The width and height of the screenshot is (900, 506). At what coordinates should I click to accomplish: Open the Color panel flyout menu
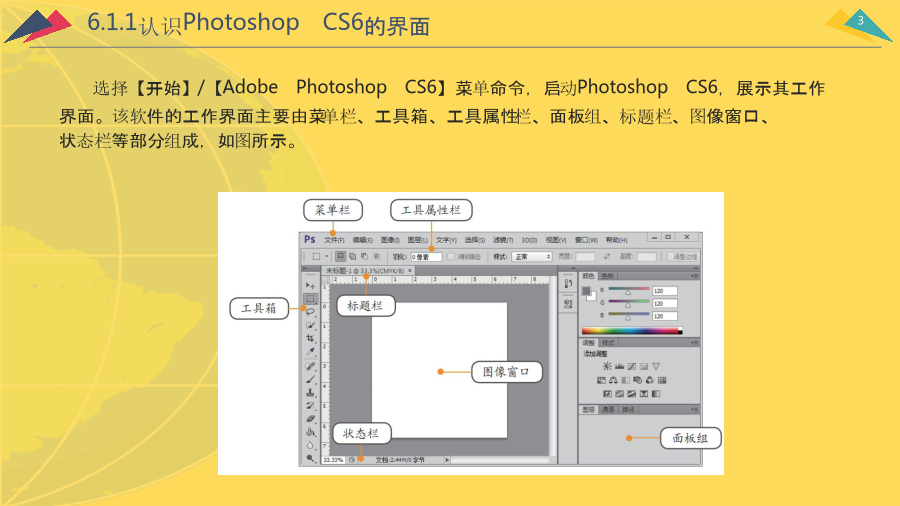695,275
